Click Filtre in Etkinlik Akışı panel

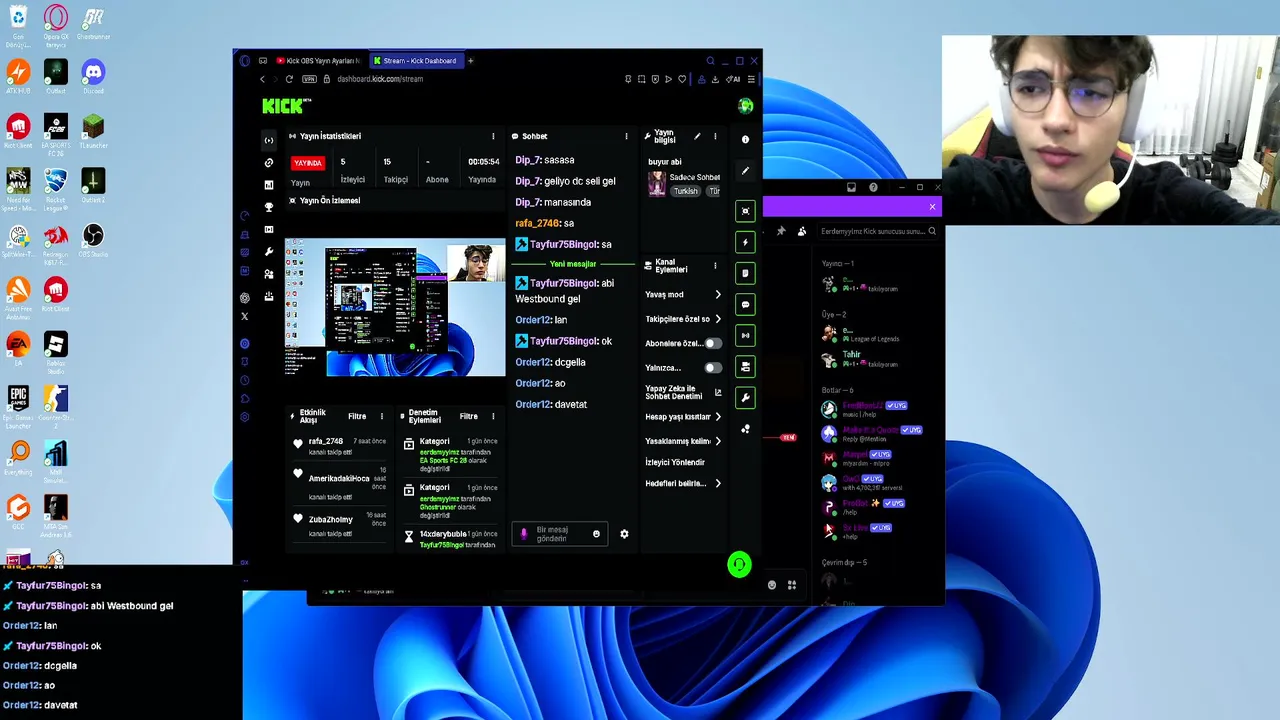tap(357, 416)
